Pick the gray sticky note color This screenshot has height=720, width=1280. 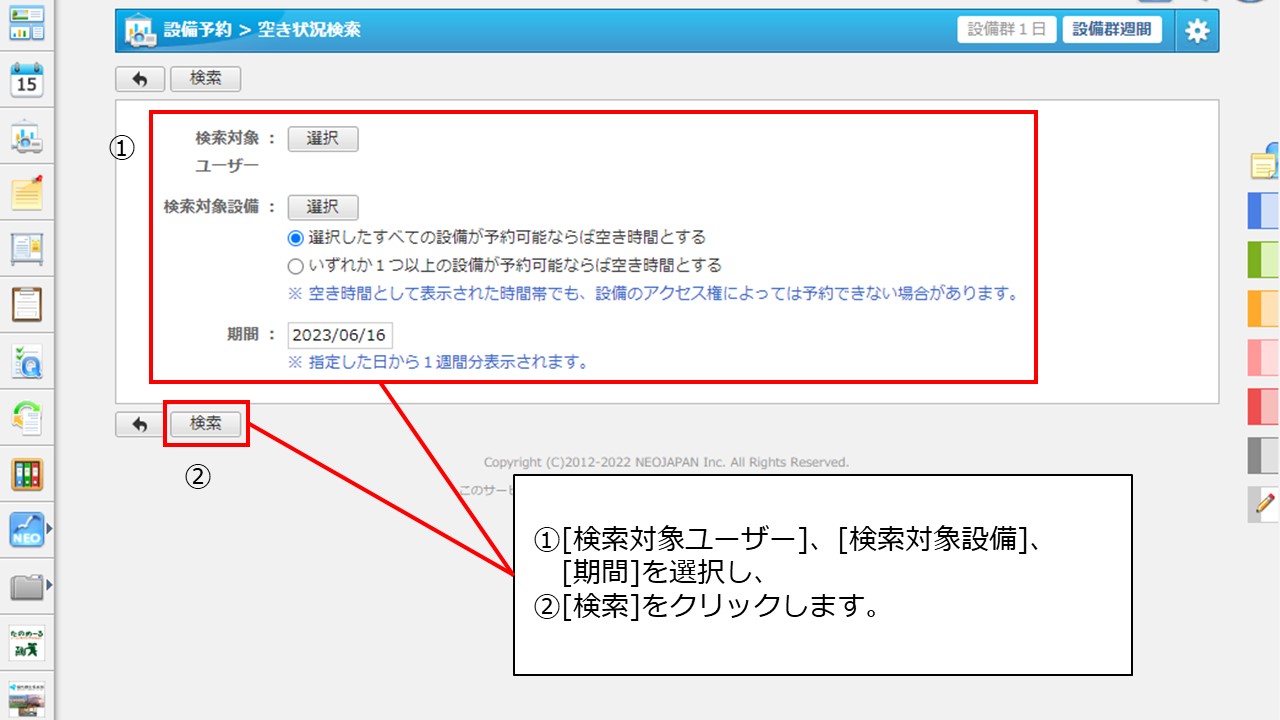point(1264,456)
